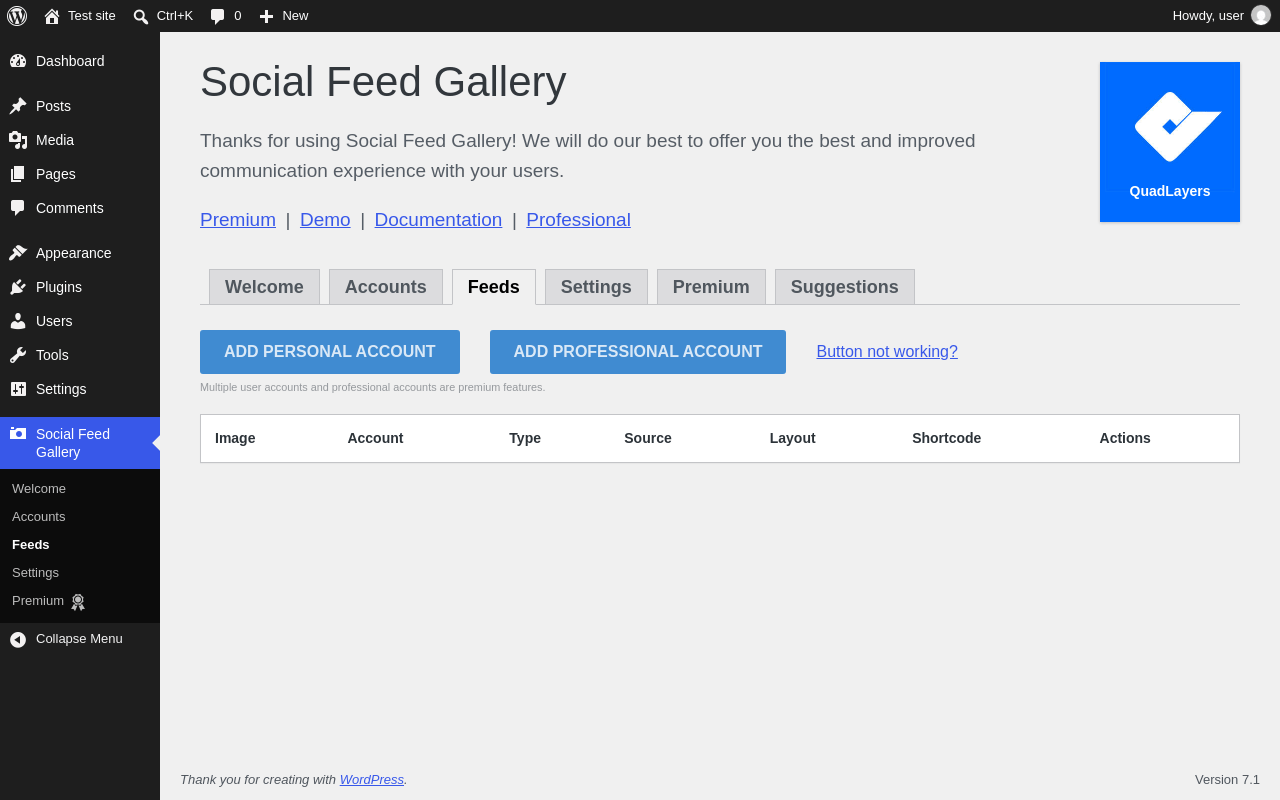
Task: Open the Button not working? link
Action: [x=887, y=352]
